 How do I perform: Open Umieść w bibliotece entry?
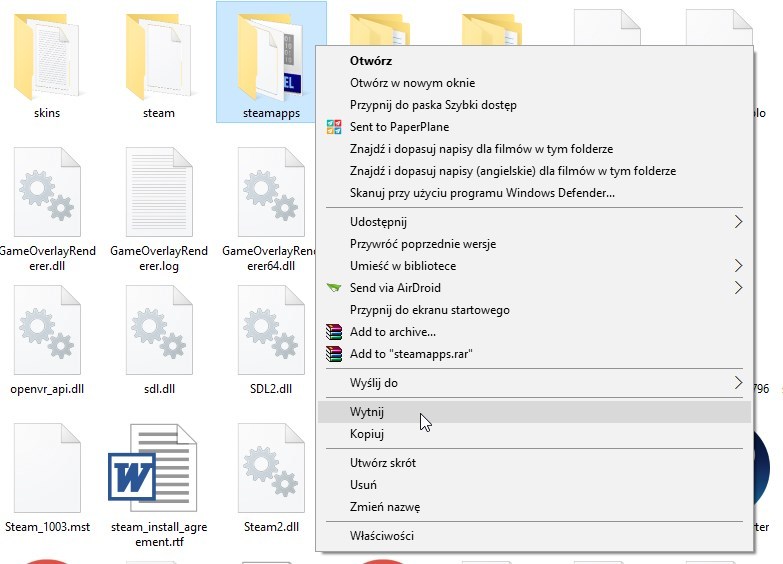coord(534,266)
